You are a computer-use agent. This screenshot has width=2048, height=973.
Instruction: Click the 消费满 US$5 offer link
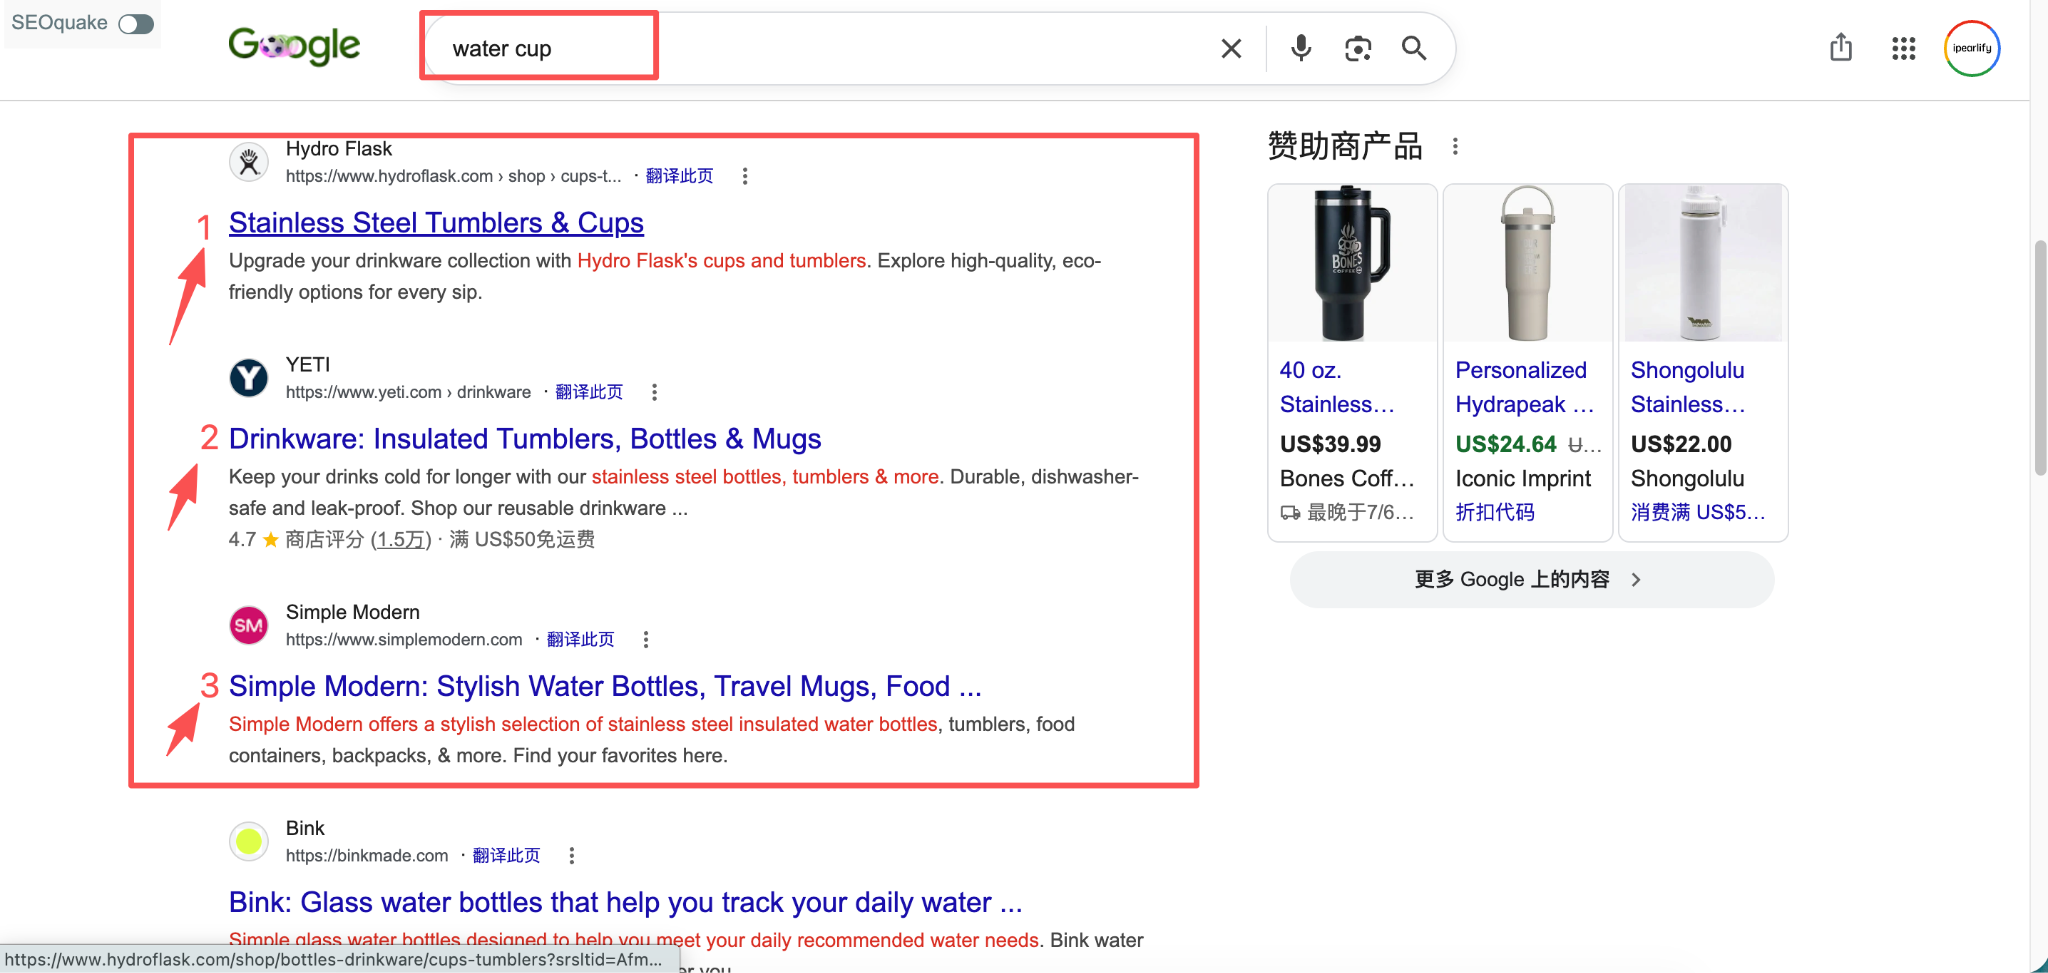[x=1698, y=512]
